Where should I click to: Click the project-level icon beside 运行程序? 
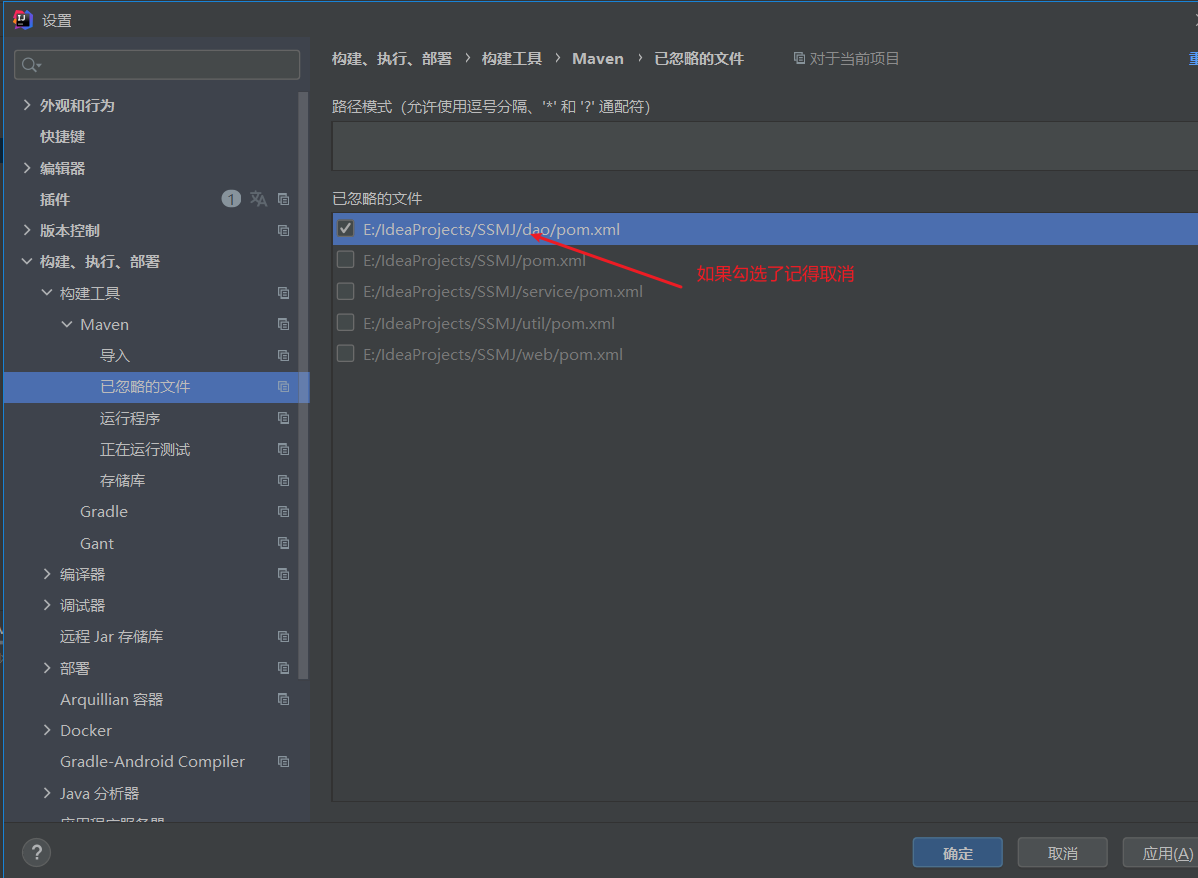[x=283, y=418]
